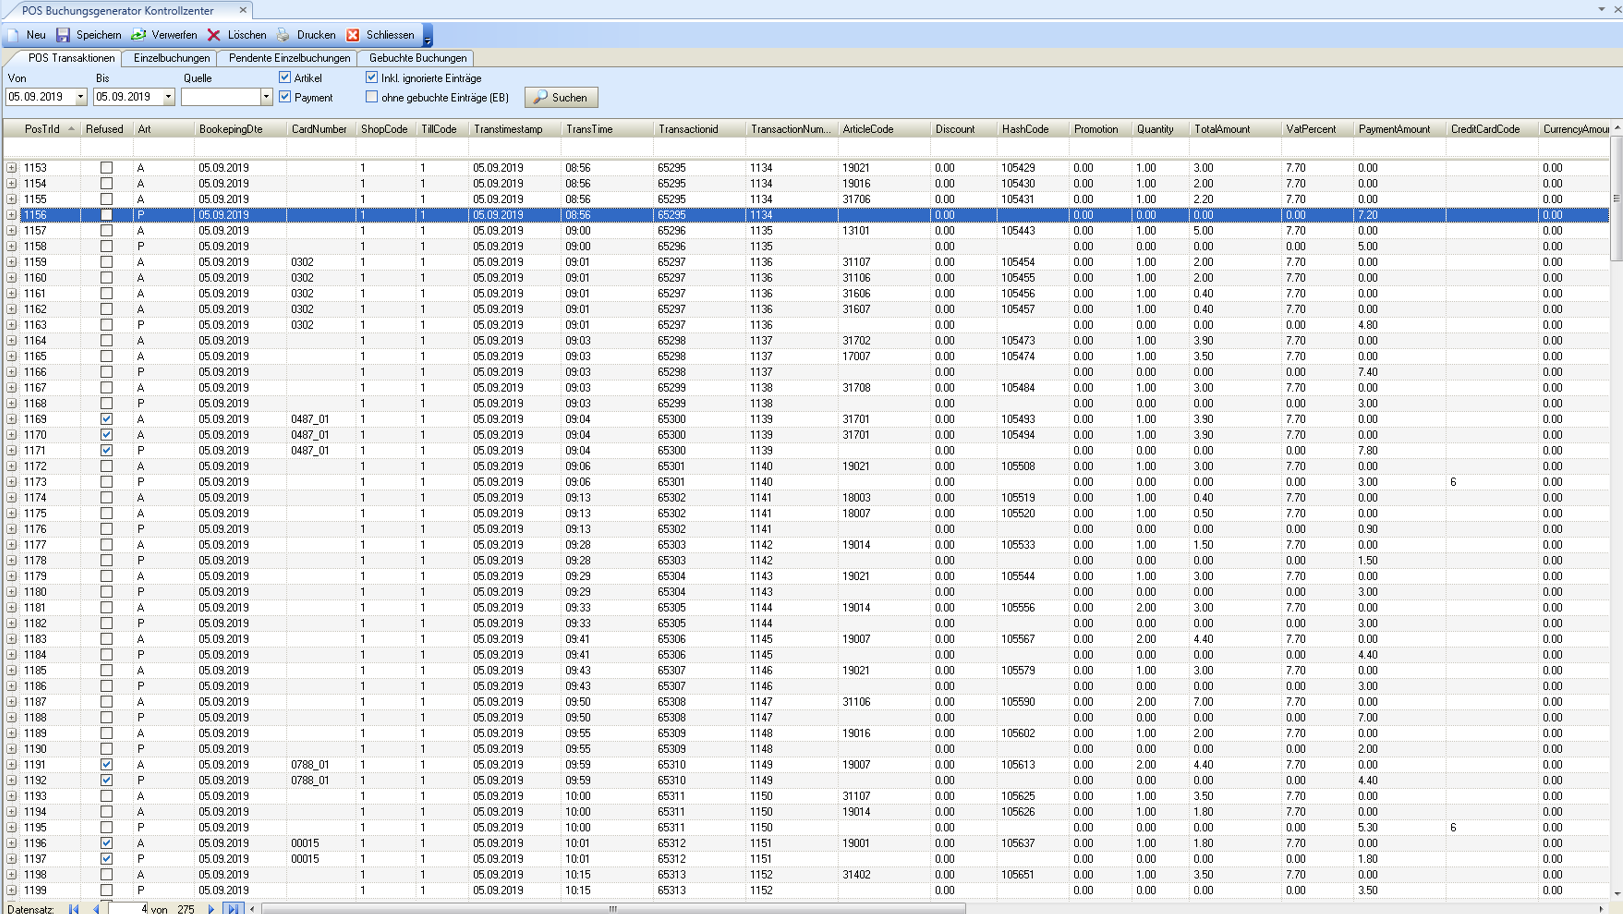Switch to the Einzelbuchungen tab
The image size is (1623, 914).
tap(171, 58)
